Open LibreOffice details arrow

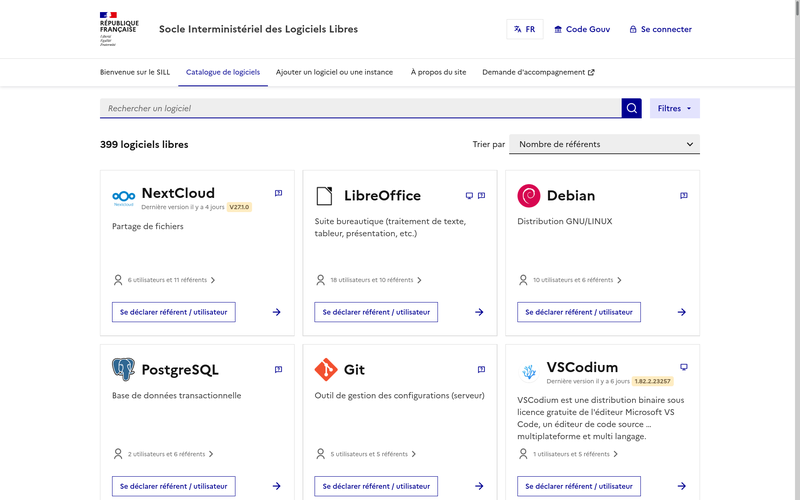coord(479,312)
